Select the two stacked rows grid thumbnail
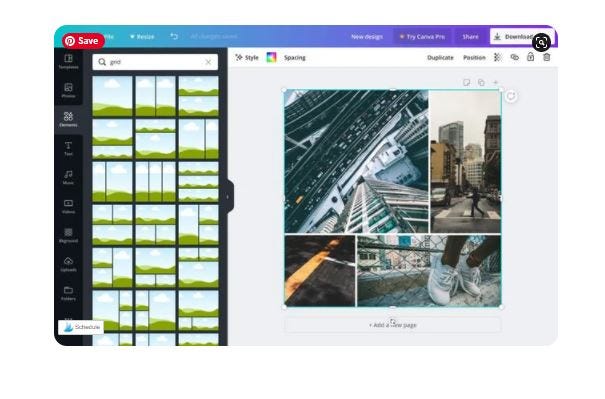605x399 pixels. (x=198, y=96)
